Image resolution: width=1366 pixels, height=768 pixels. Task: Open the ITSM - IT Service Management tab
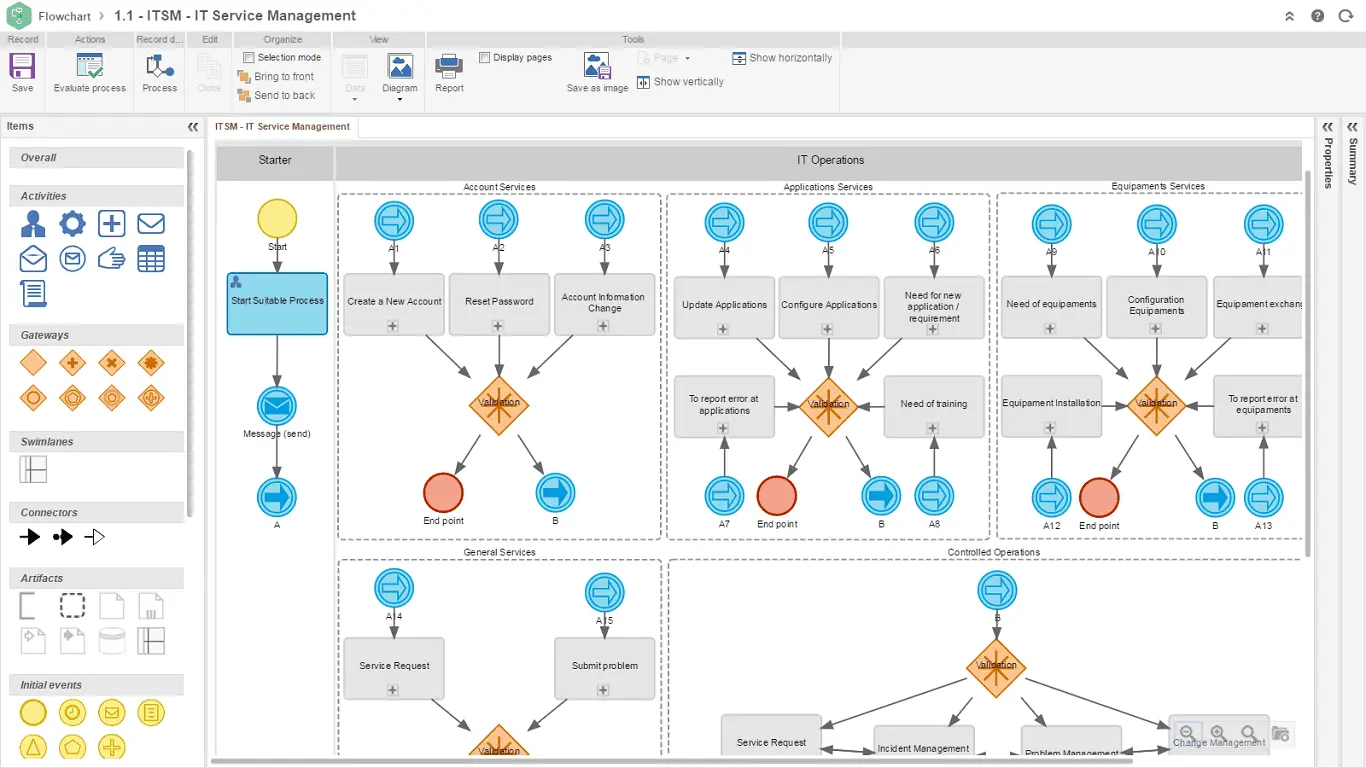(282, 127)
